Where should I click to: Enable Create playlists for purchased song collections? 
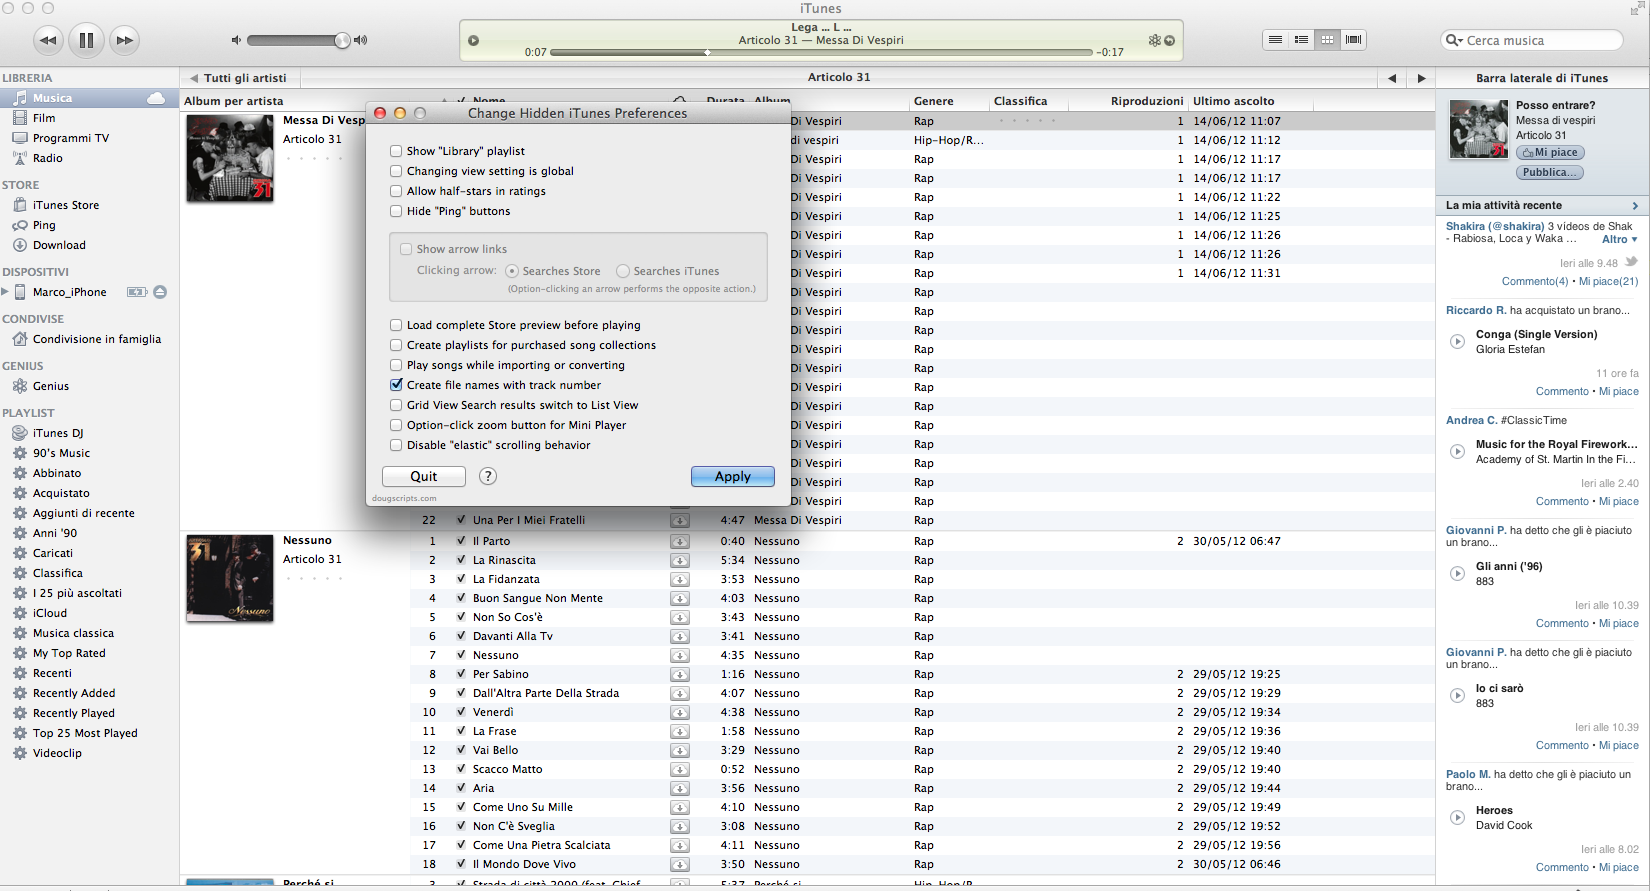click(396, 345)
